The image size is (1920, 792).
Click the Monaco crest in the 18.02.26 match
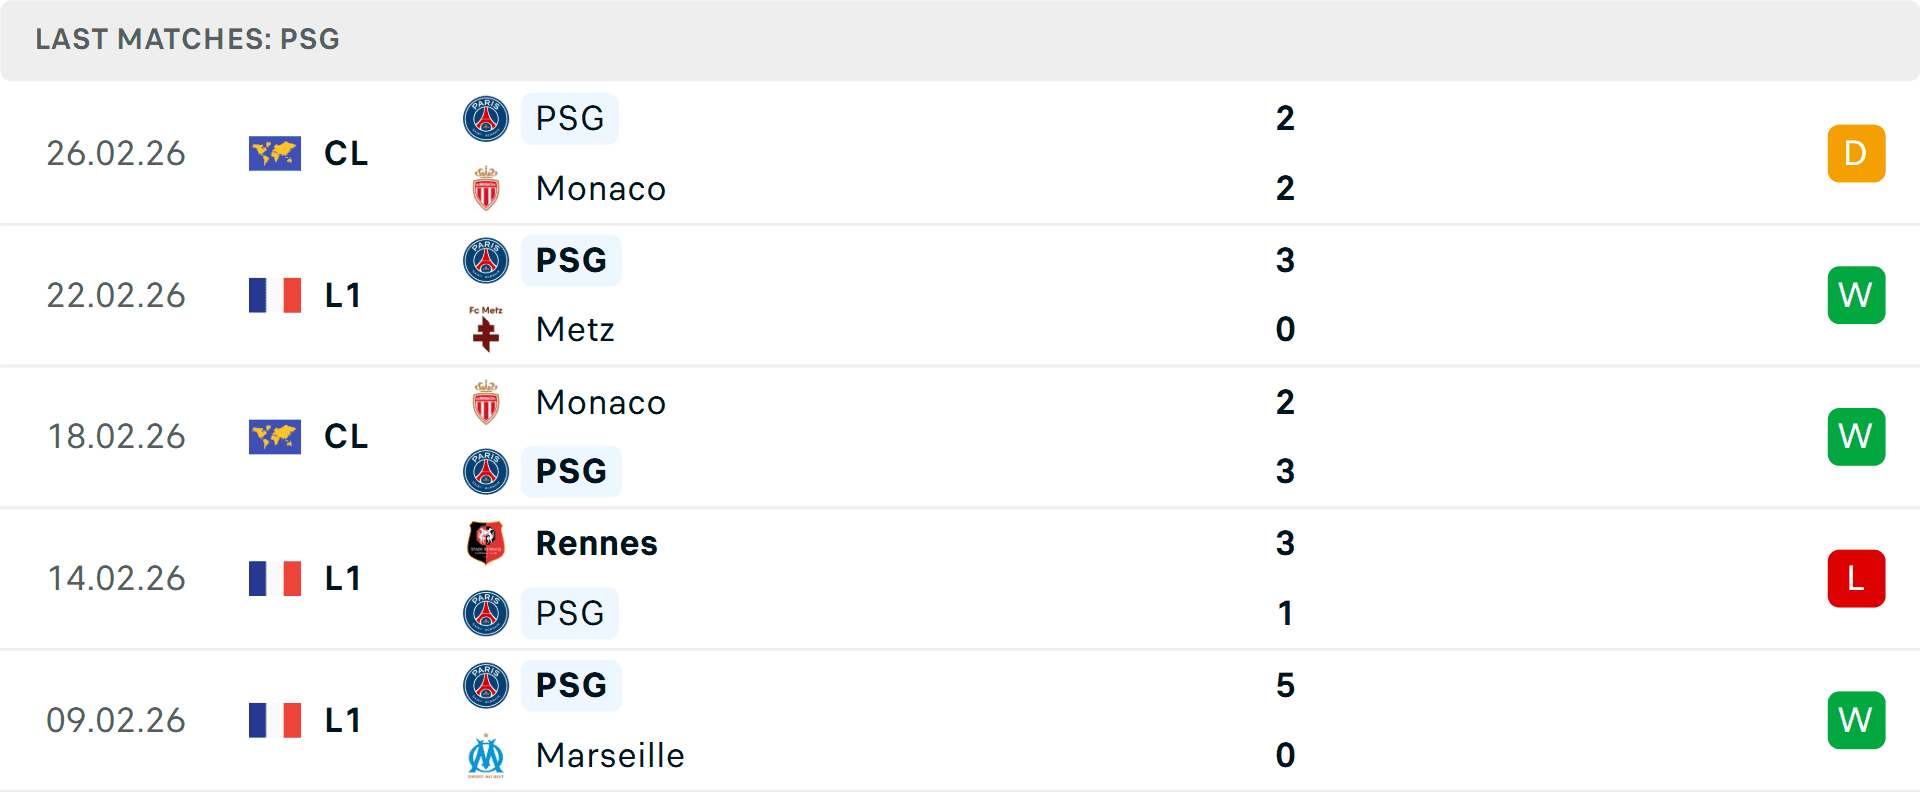click(x=486, y=402)
